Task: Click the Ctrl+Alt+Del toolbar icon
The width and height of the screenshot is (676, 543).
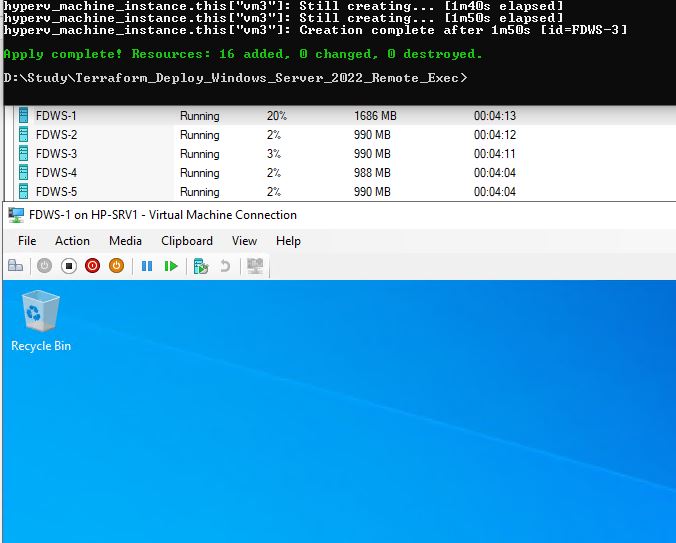Action: click(x=16, y=266)
